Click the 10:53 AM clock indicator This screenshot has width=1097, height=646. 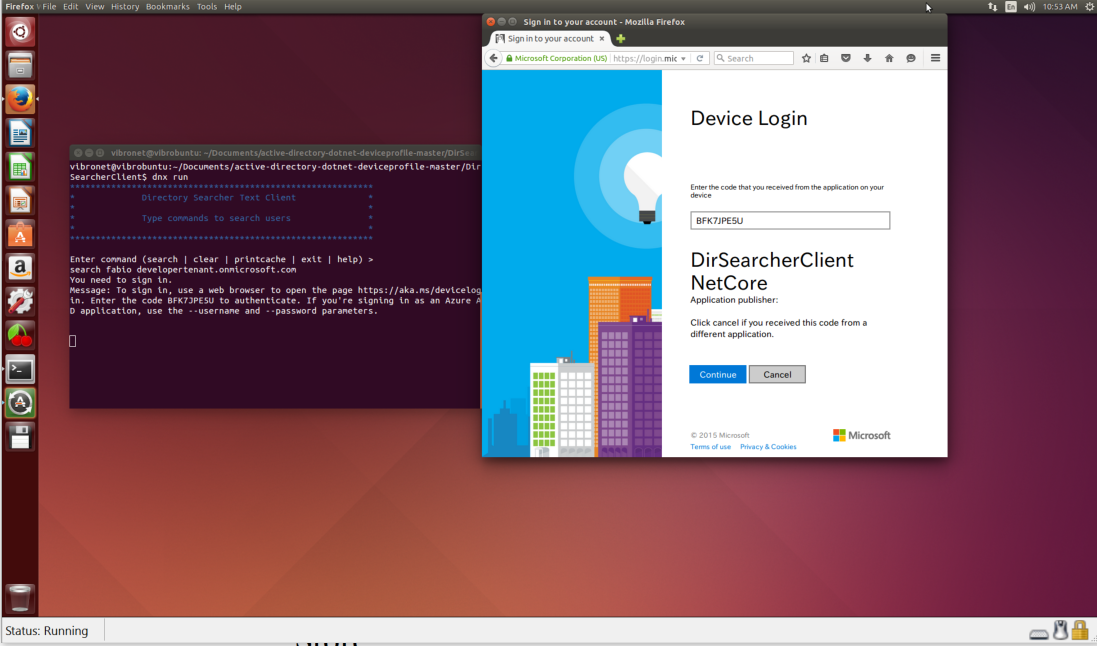point(1060,6)
